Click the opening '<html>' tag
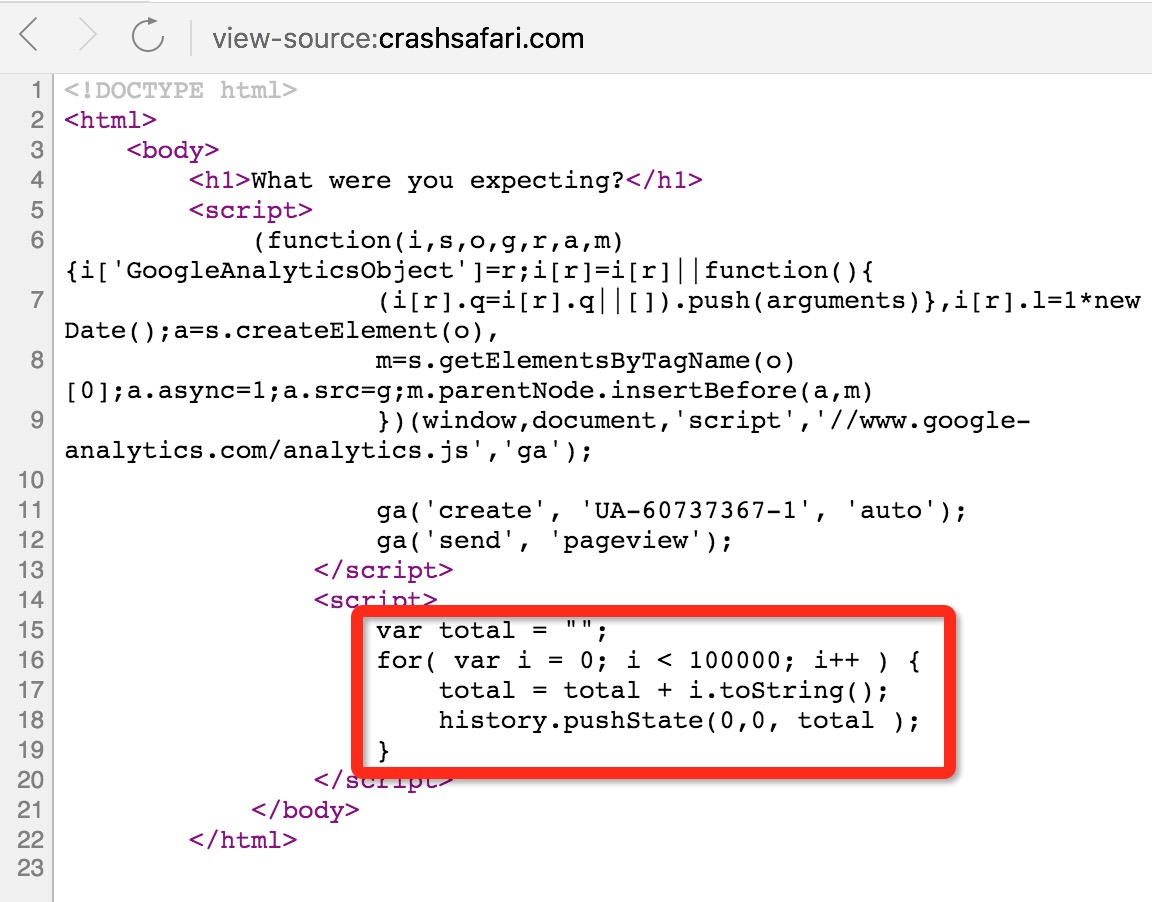This screenshot has height=902, width=1152. point(110,120)
